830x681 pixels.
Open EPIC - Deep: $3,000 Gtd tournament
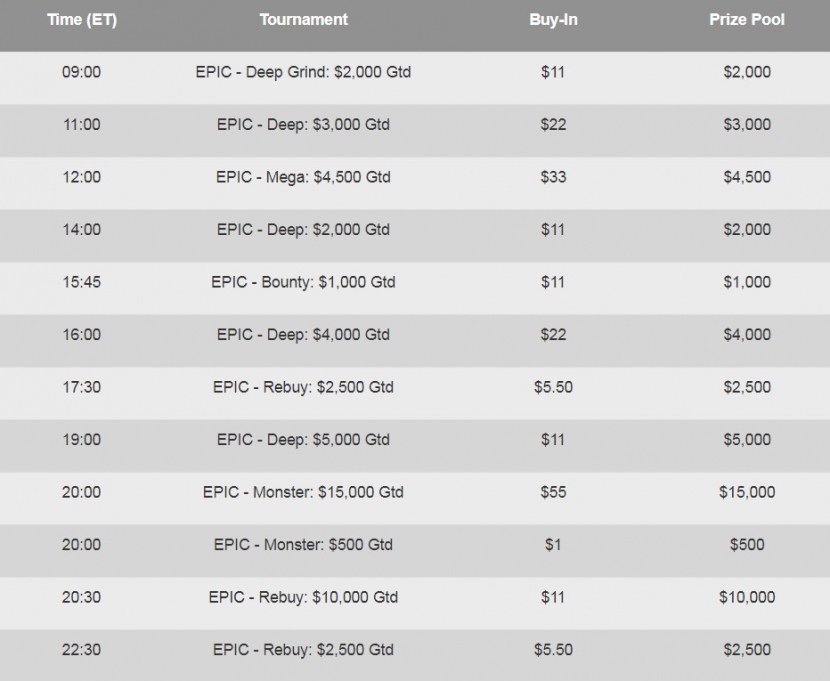tap(303, 125)
